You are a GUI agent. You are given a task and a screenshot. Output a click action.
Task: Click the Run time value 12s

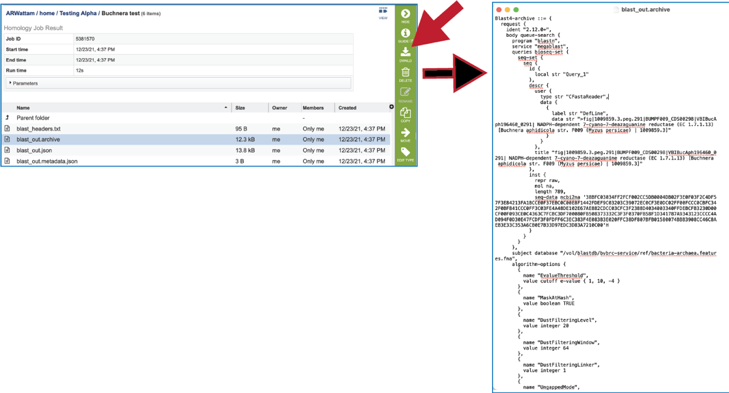point(80,70)
